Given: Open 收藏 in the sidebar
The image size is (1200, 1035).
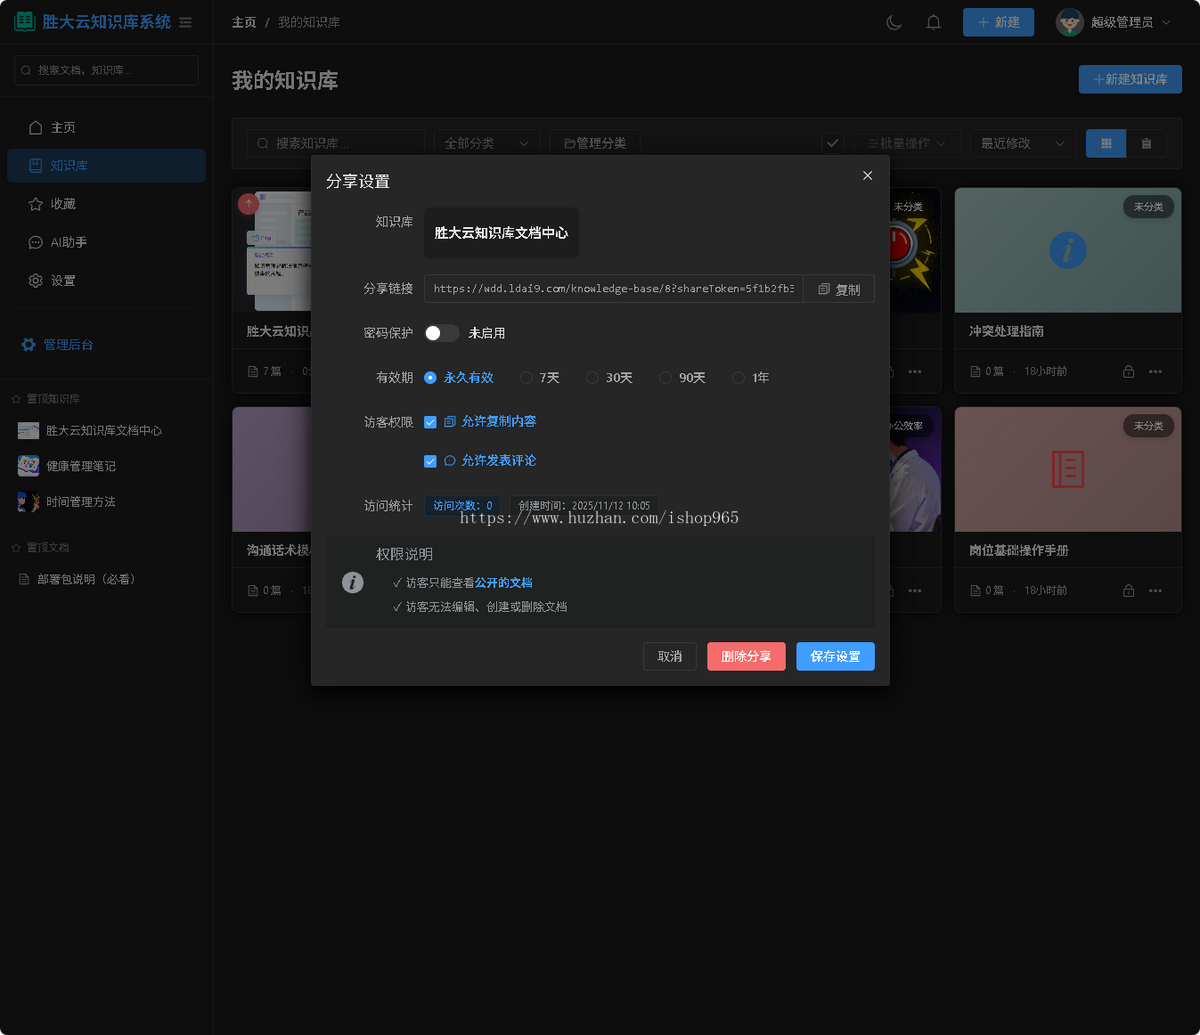Looking at the screenshot, I should [x=106, y=204].
